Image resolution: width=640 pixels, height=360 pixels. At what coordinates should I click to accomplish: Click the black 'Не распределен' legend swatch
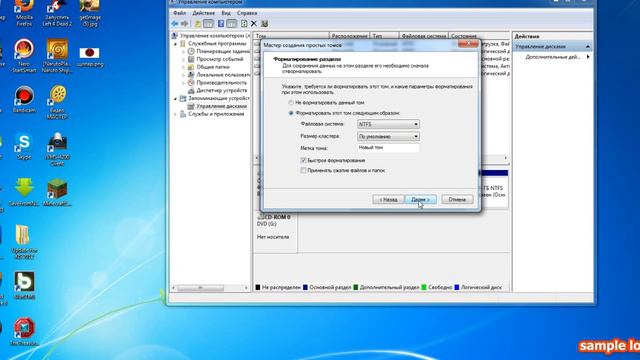258,287
